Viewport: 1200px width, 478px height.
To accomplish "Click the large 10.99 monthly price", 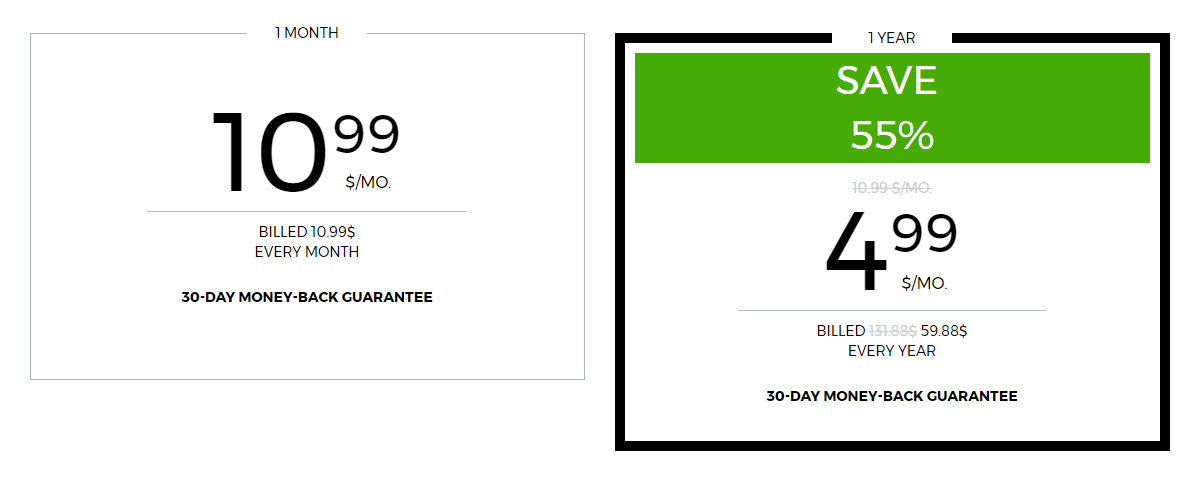I will click(306, 151).
